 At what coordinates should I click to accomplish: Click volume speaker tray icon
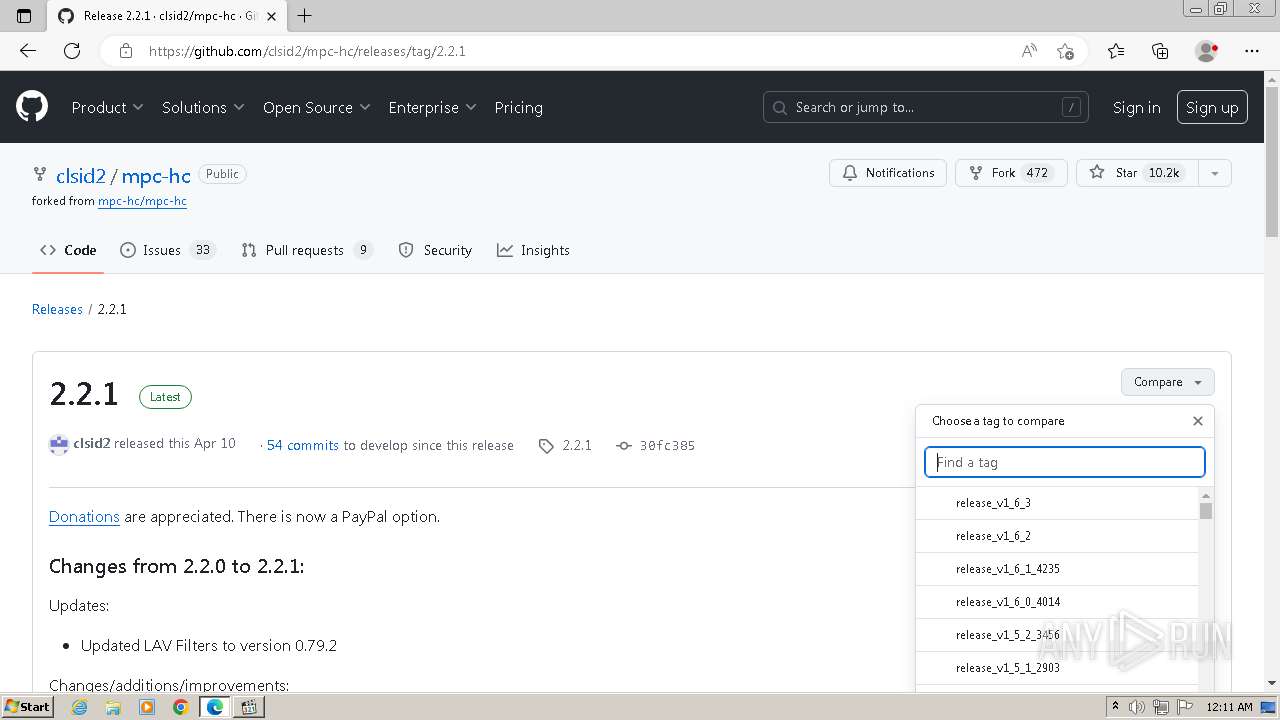(x=1136, y=707)
